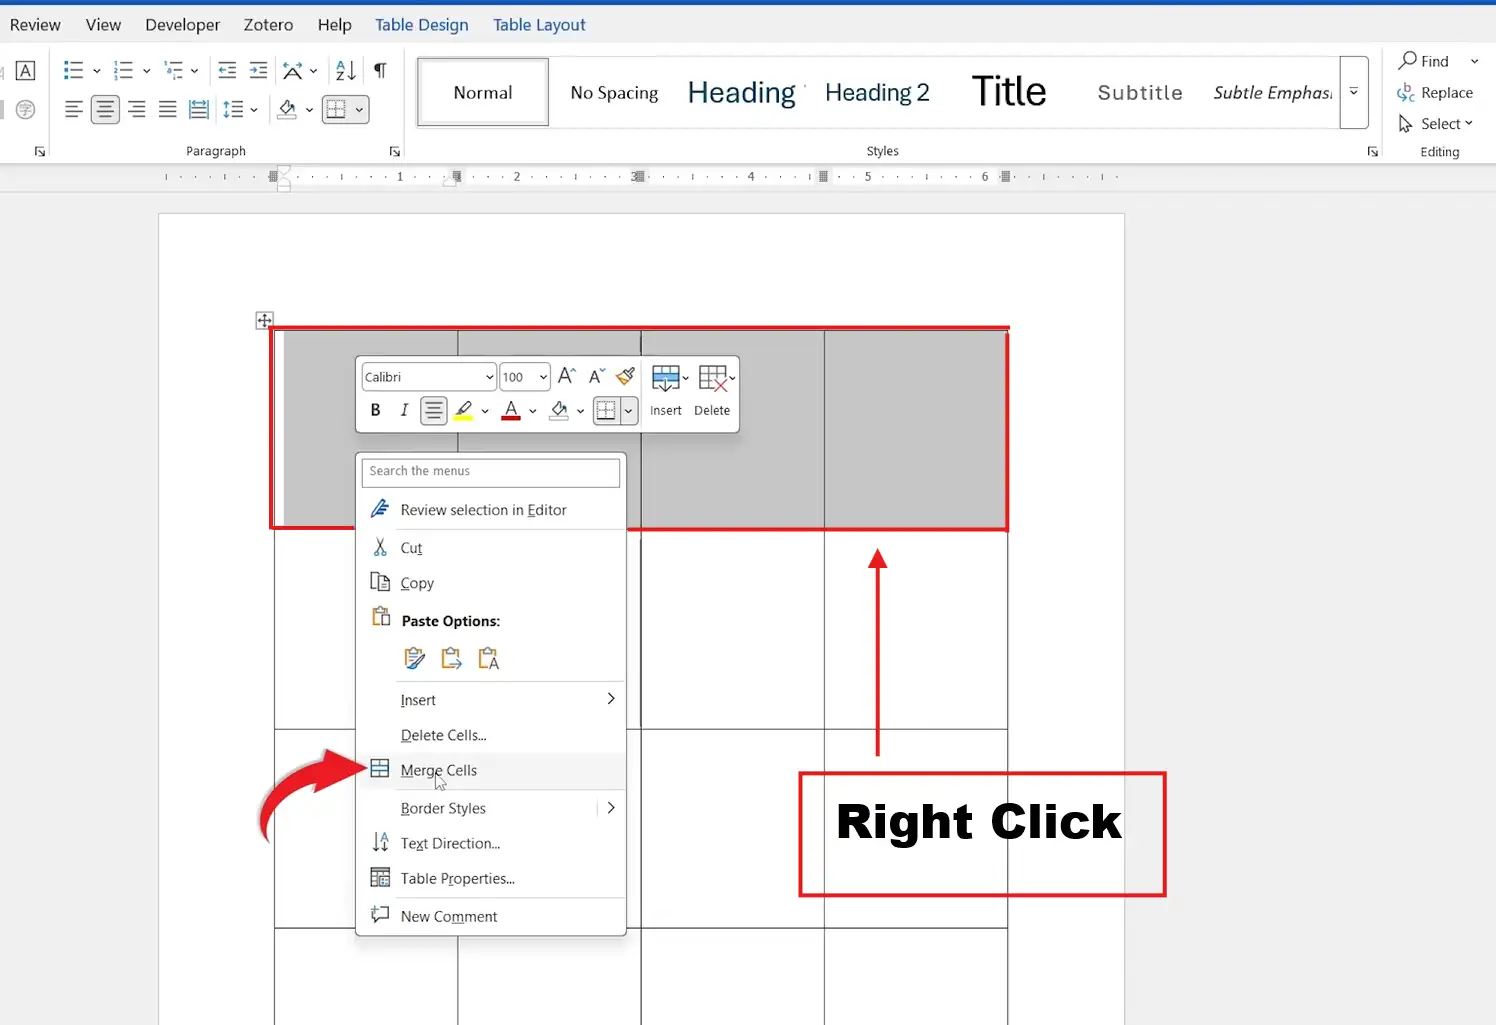The image size is (1496, 1025).
Task: Click the Format Painter brush in the mini toolbar
Action: [x=625, y=376]
